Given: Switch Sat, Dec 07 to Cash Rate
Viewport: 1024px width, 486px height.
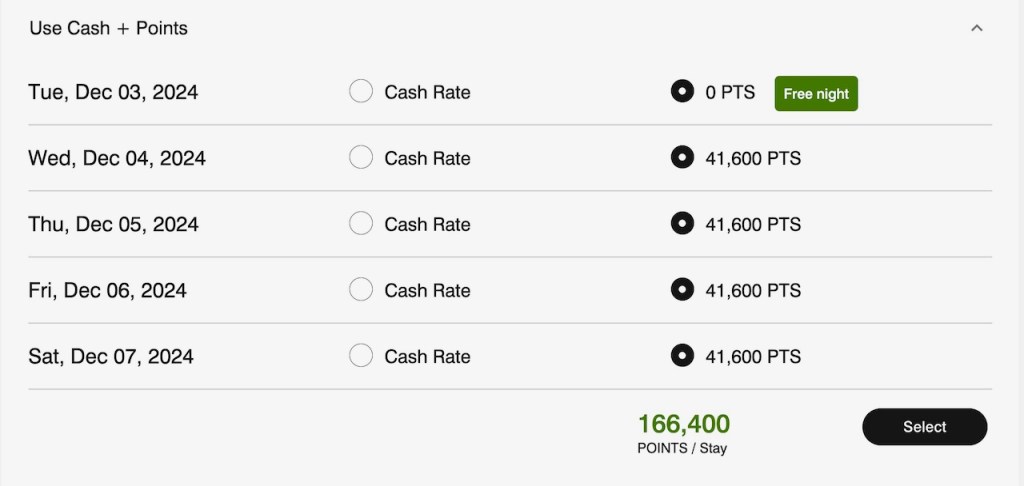Looking at the screenshot, I should [x=361, y=356].
